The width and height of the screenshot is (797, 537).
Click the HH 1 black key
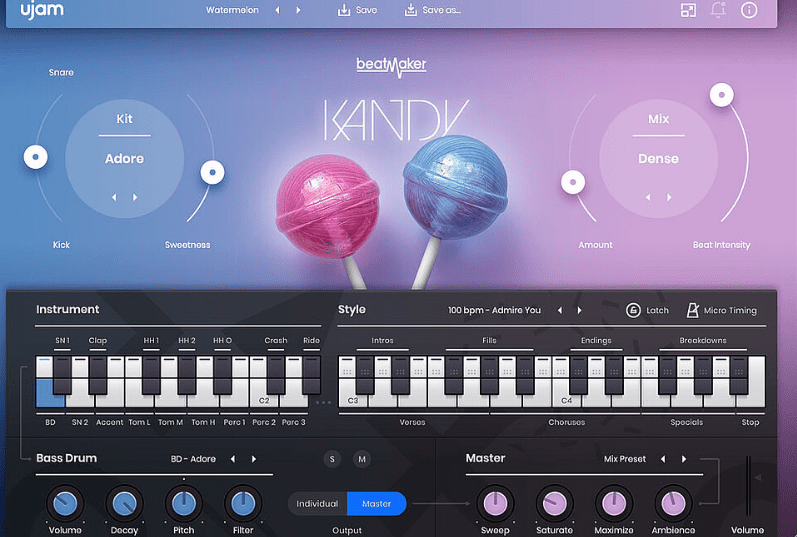point(151,375)
